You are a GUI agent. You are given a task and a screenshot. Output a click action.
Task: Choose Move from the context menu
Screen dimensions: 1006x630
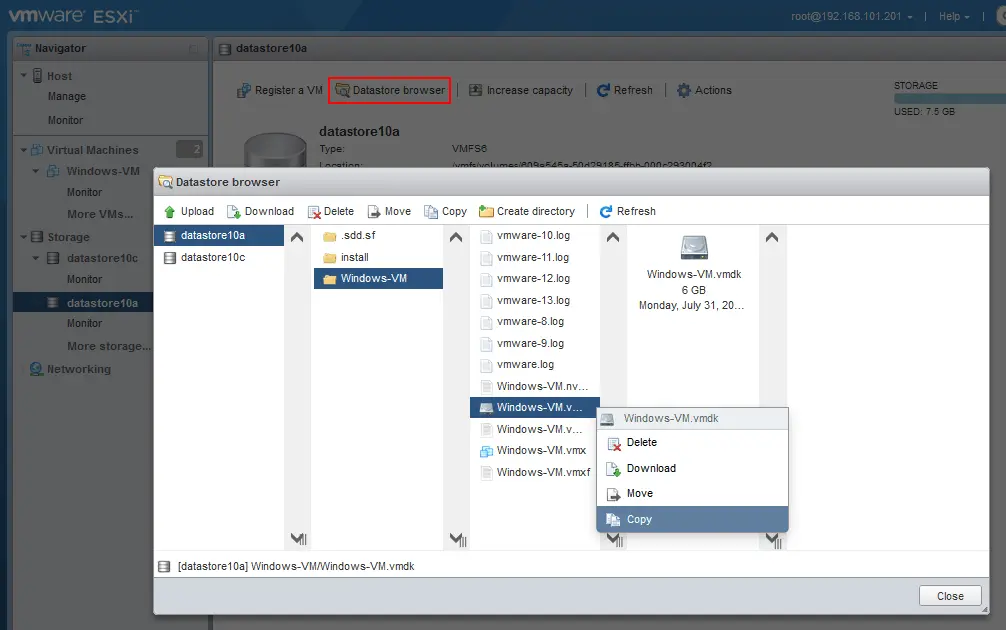tap(692, 493)
